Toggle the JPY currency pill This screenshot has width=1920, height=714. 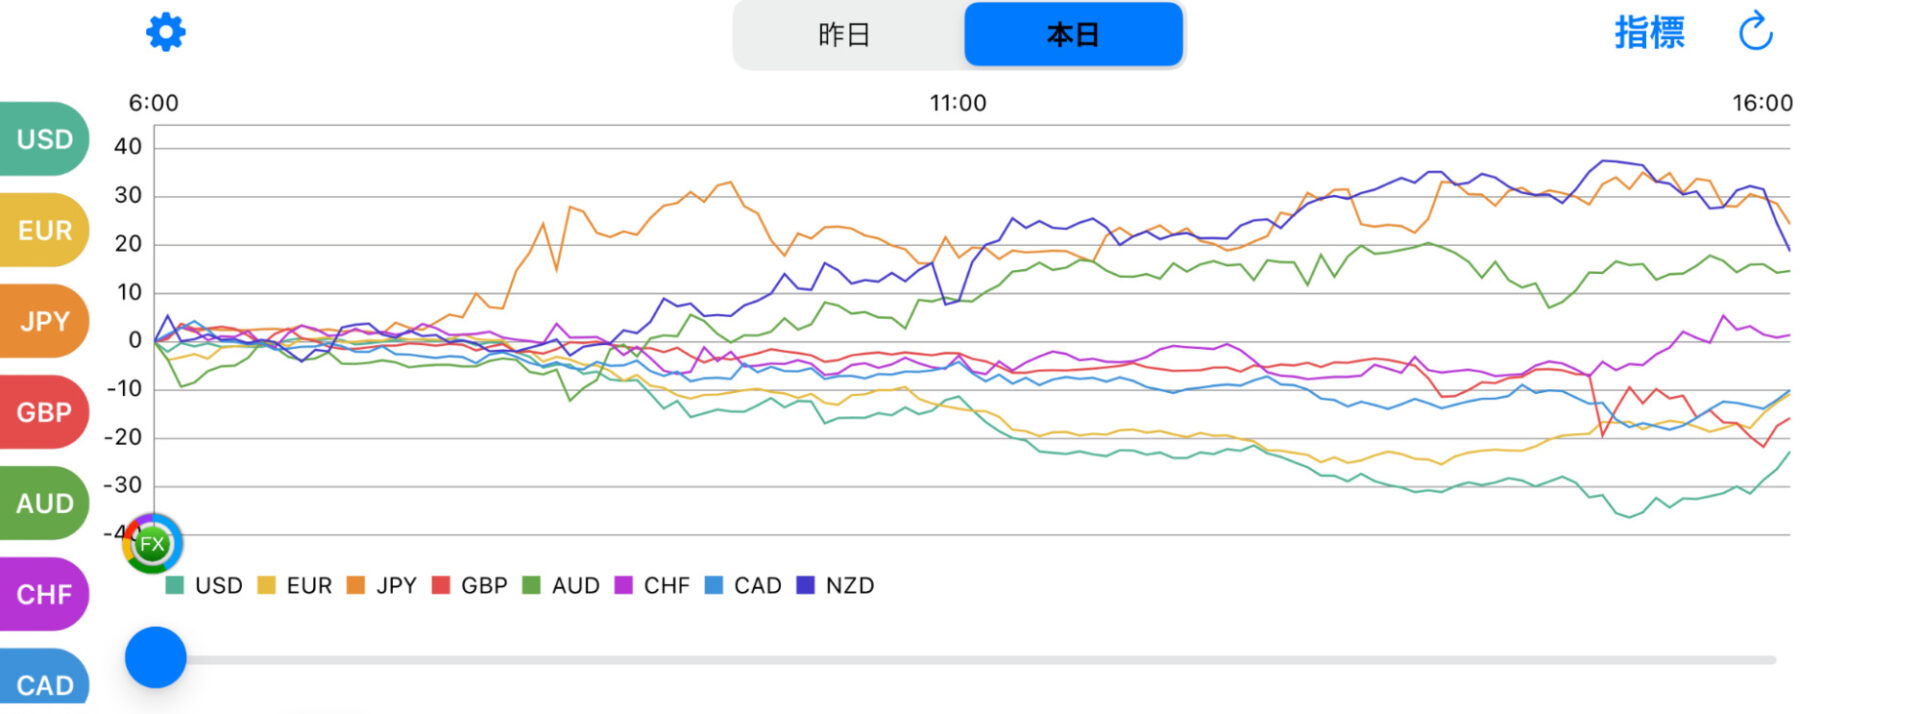coord(44,321)
